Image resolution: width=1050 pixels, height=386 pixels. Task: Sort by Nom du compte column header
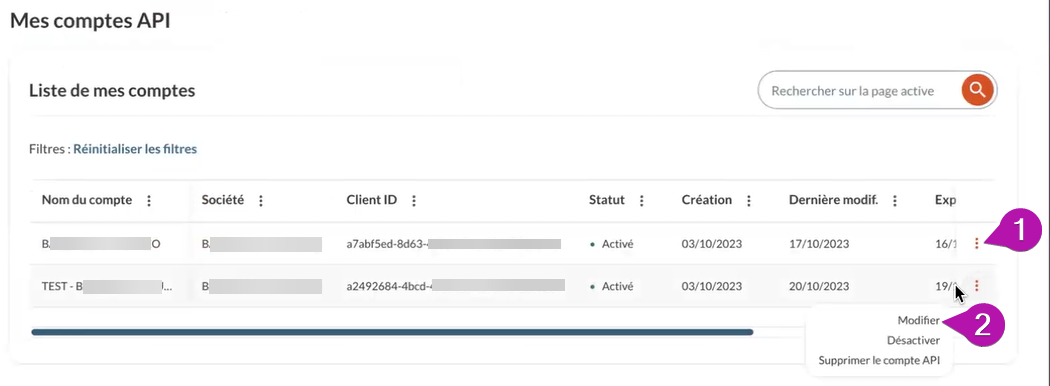click(x=87, y=200)
